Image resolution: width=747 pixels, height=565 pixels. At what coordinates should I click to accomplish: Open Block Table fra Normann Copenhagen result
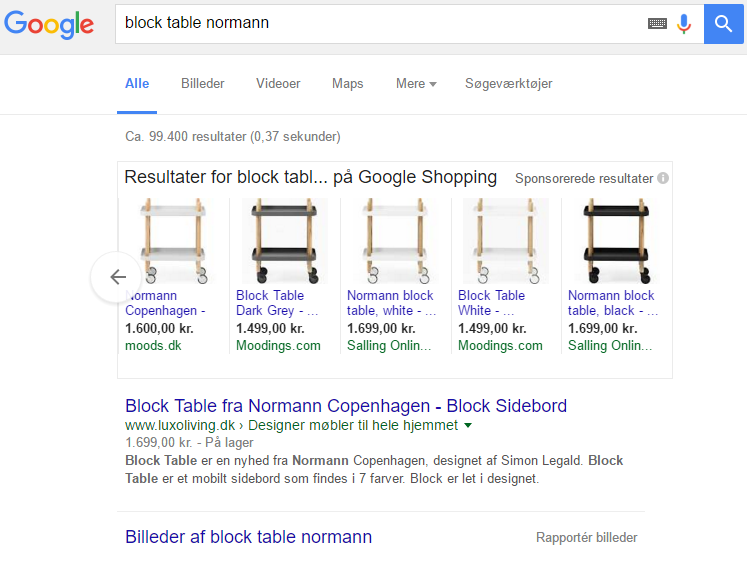click(346, 406)
